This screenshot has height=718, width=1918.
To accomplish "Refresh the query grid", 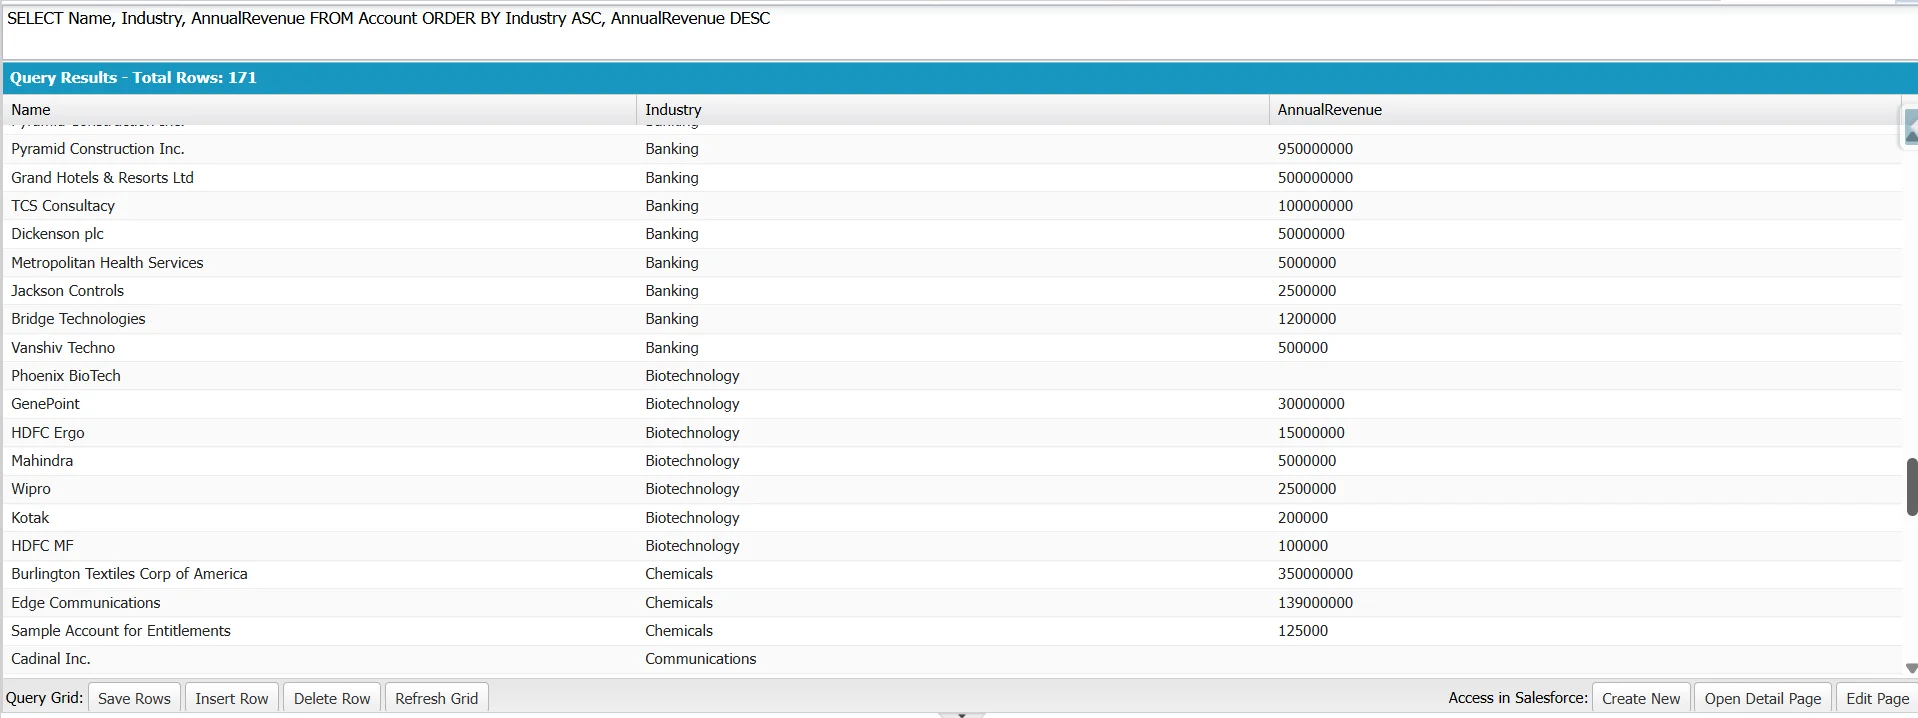I will pyautogui.click(x=437, y=698).
